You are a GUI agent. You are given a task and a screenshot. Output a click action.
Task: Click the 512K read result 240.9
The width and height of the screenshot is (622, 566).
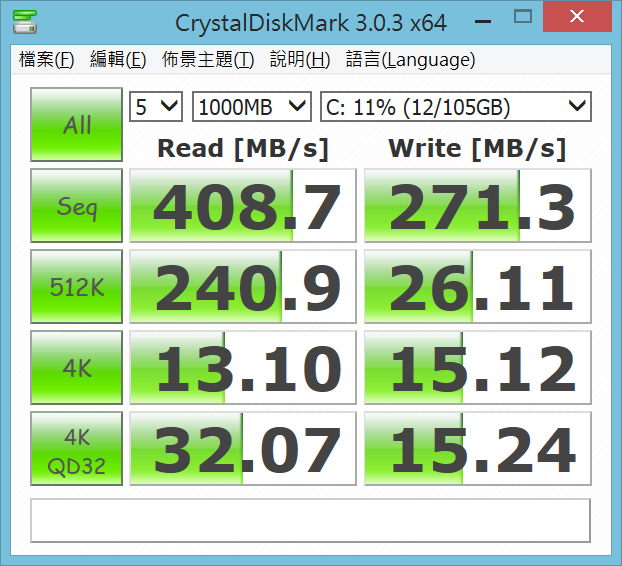coord(243,286)
